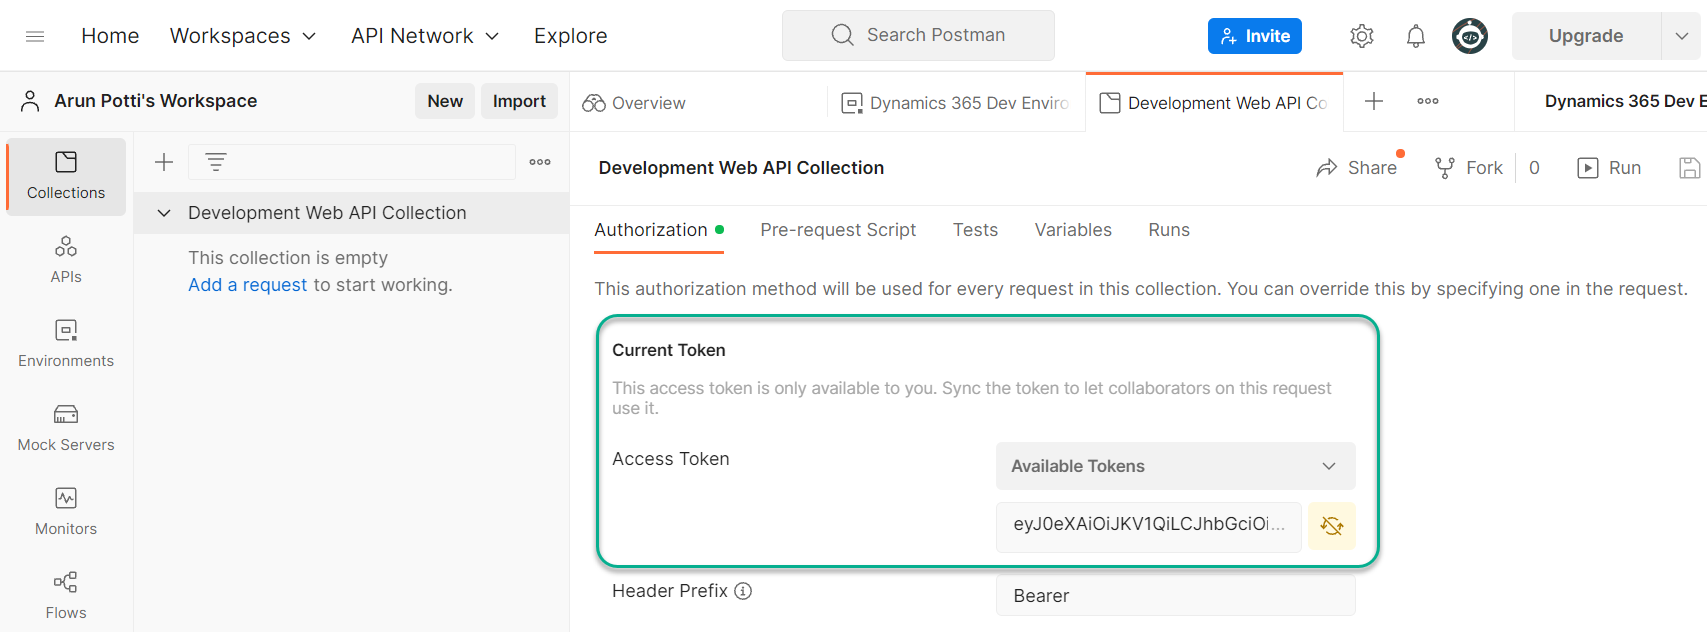Image resolution: width=1707 pixels, height=632 pixels.
Task: Open the Environments sidebar section
Action: pyautogui.click(x=66, y=344)
